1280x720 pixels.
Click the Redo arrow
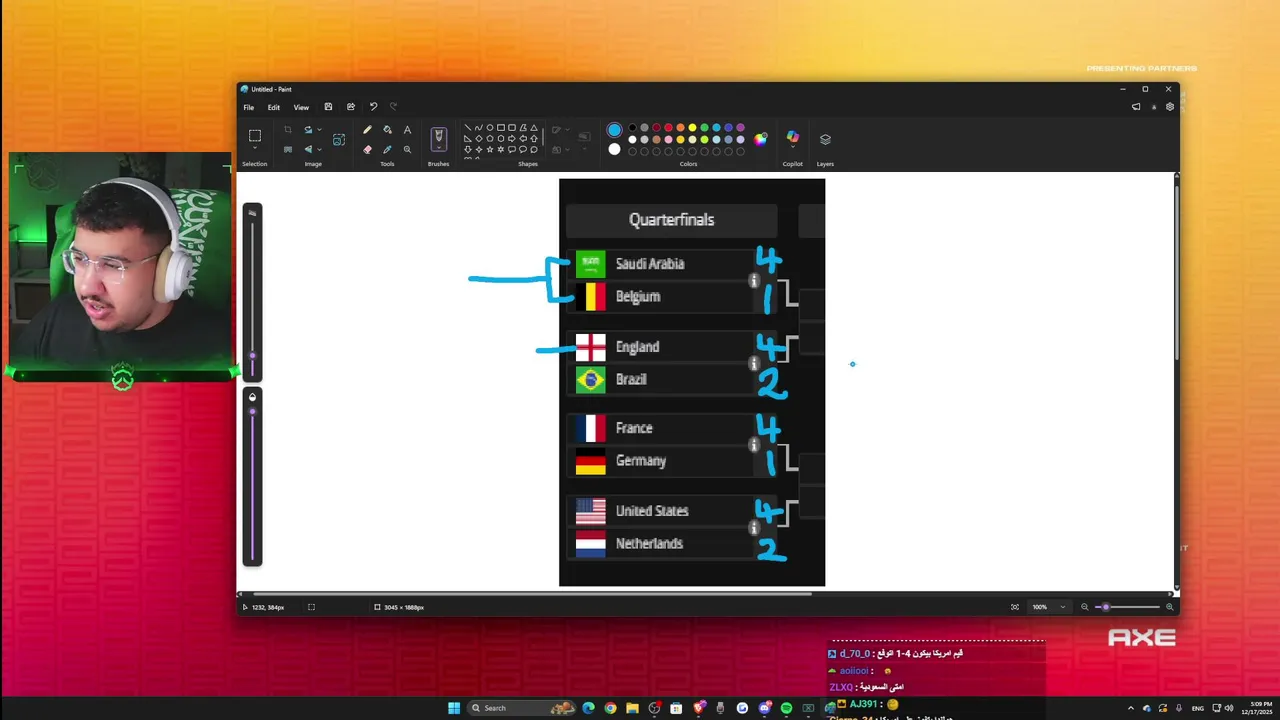(393, 107)
